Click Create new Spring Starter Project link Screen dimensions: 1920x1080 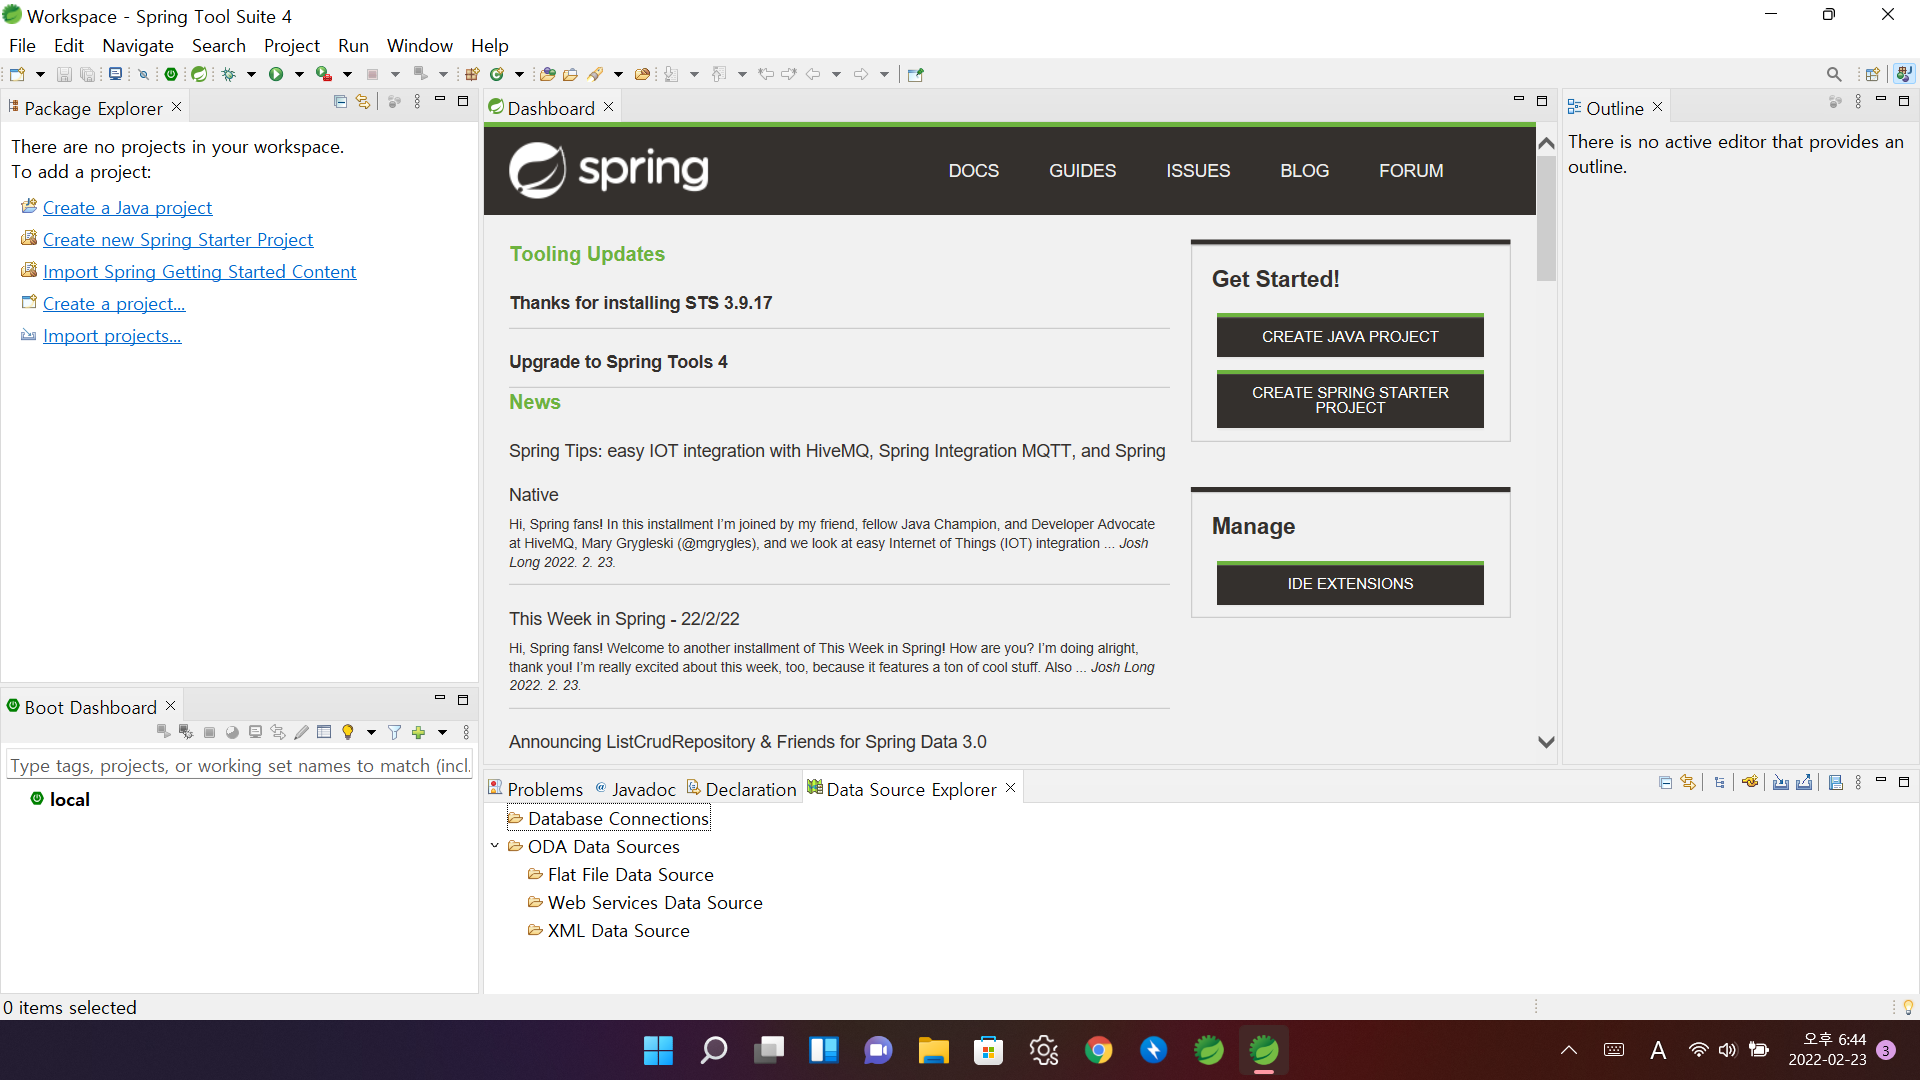[x=178, y=240]
